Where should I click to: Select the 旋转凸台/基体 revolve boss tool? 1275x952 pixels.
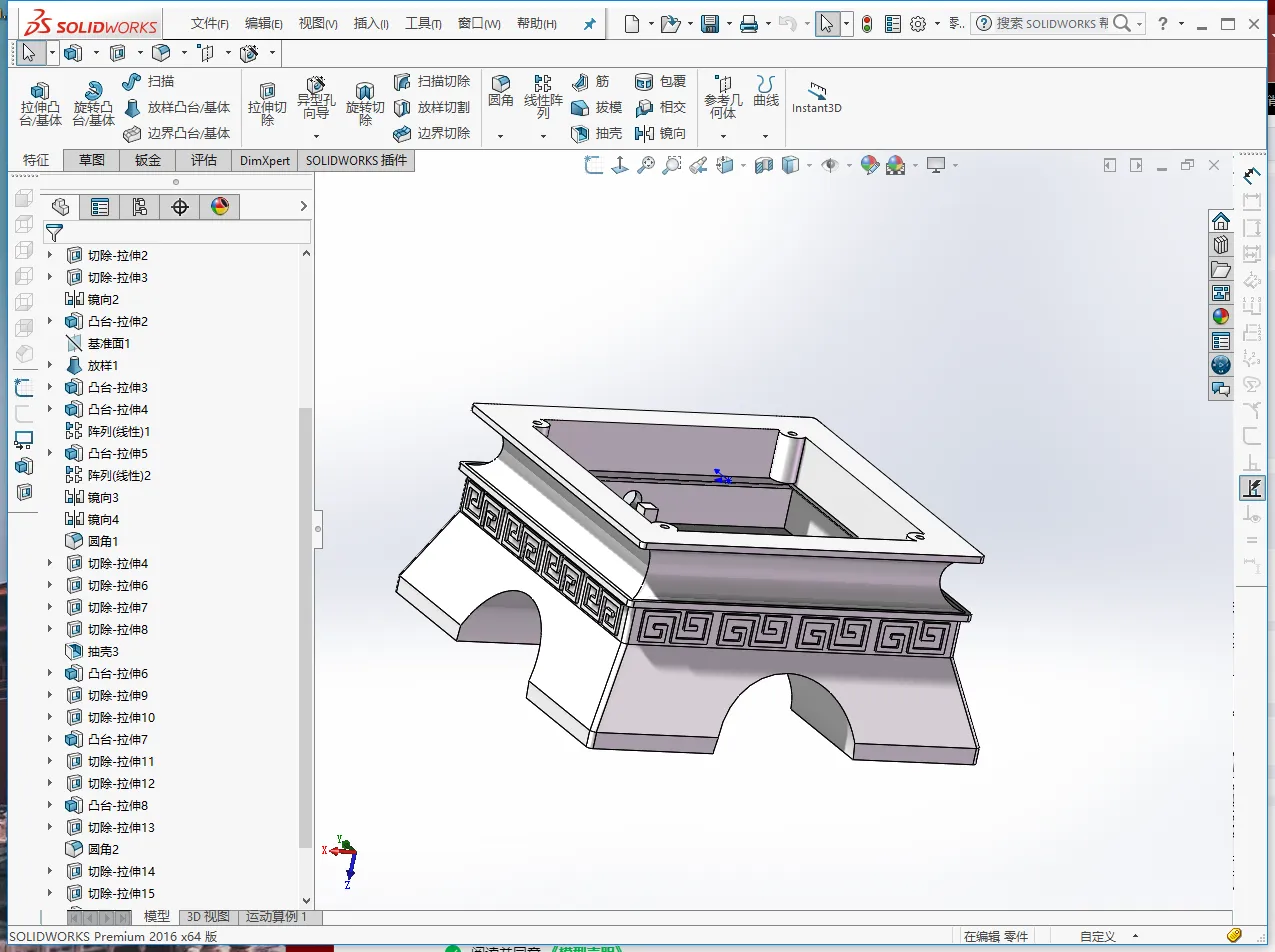[93, 104]
